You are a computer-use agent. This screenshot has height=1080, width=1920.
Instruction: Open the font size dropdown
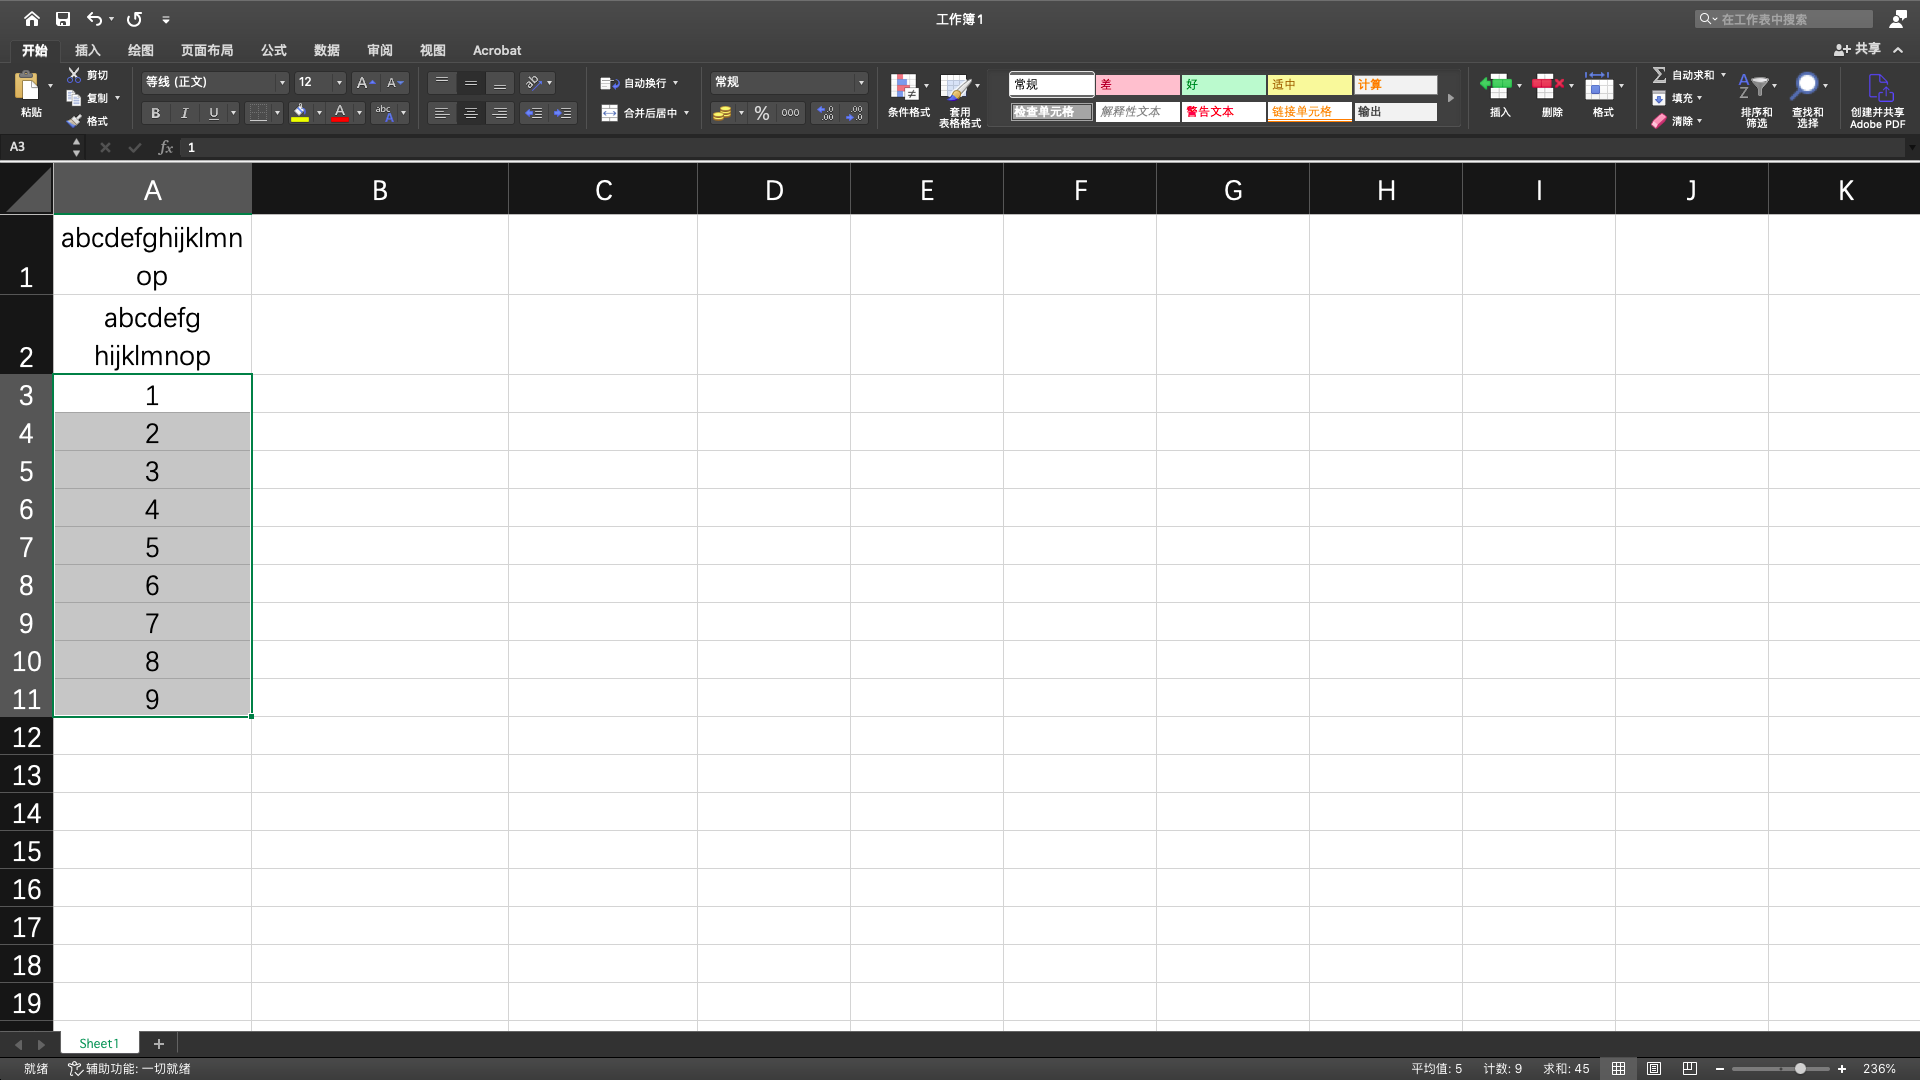point(338,82)
